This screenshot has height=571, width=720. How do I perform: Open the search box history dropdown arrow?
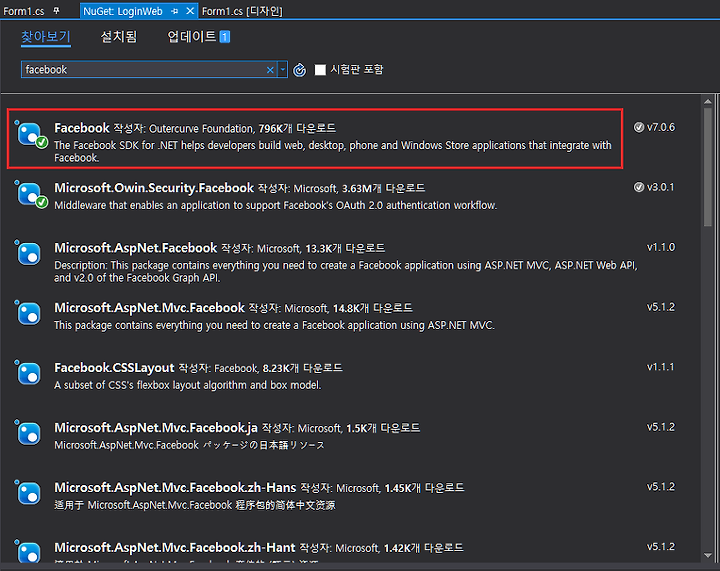283,70
